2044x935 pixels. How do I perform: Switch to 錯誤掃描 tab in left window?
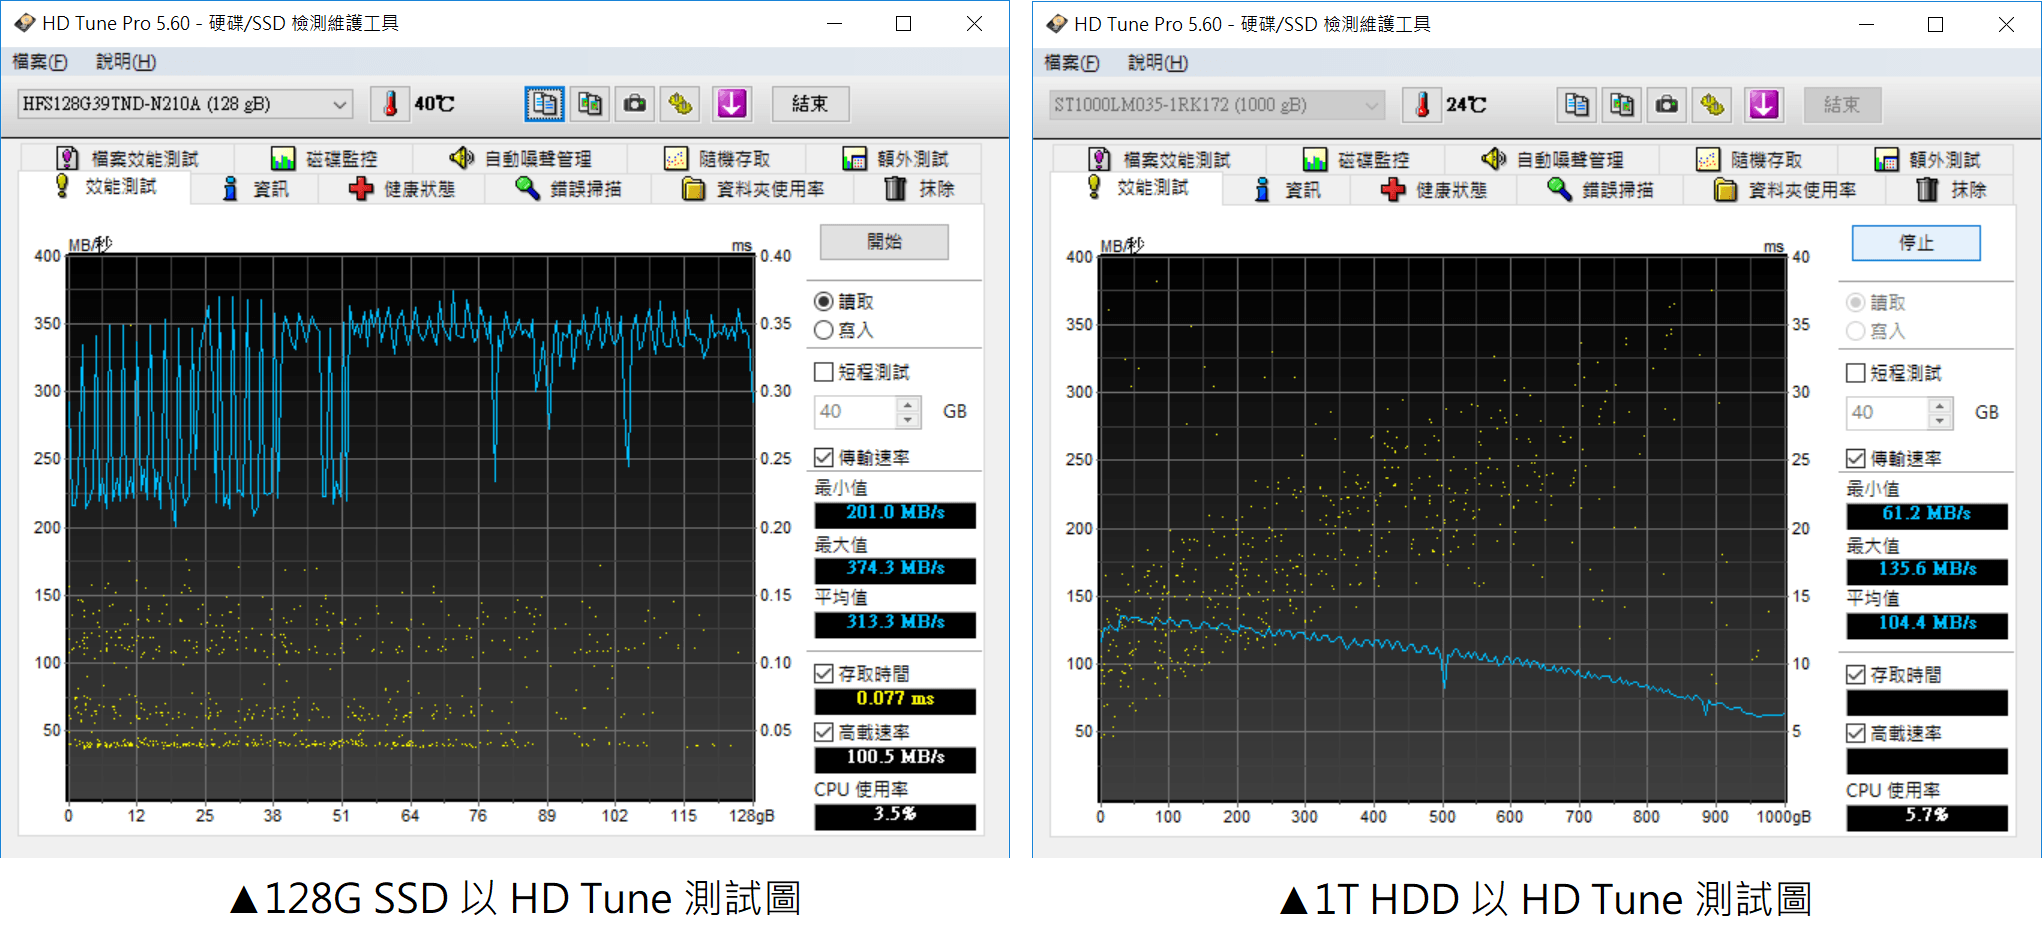click(568, 189)
